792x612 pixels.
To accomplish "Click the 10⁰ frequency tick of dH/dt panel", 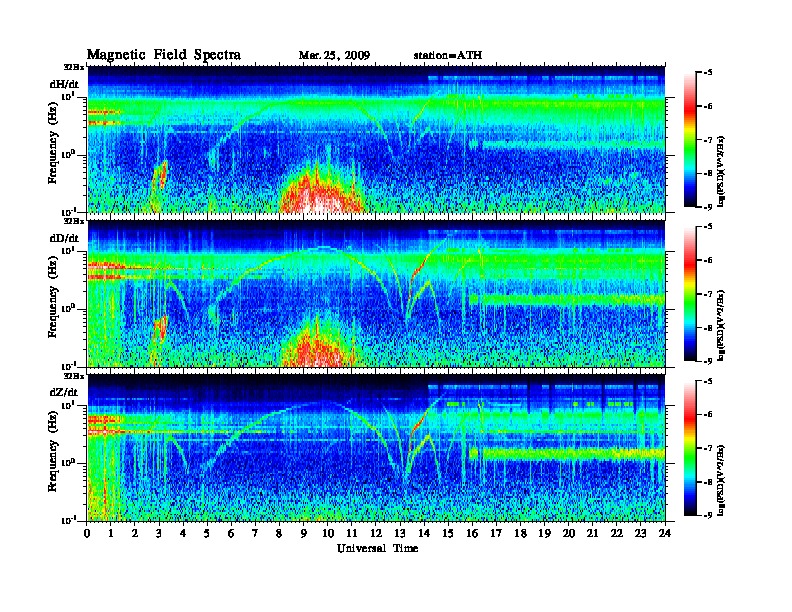I will point(68,154).
